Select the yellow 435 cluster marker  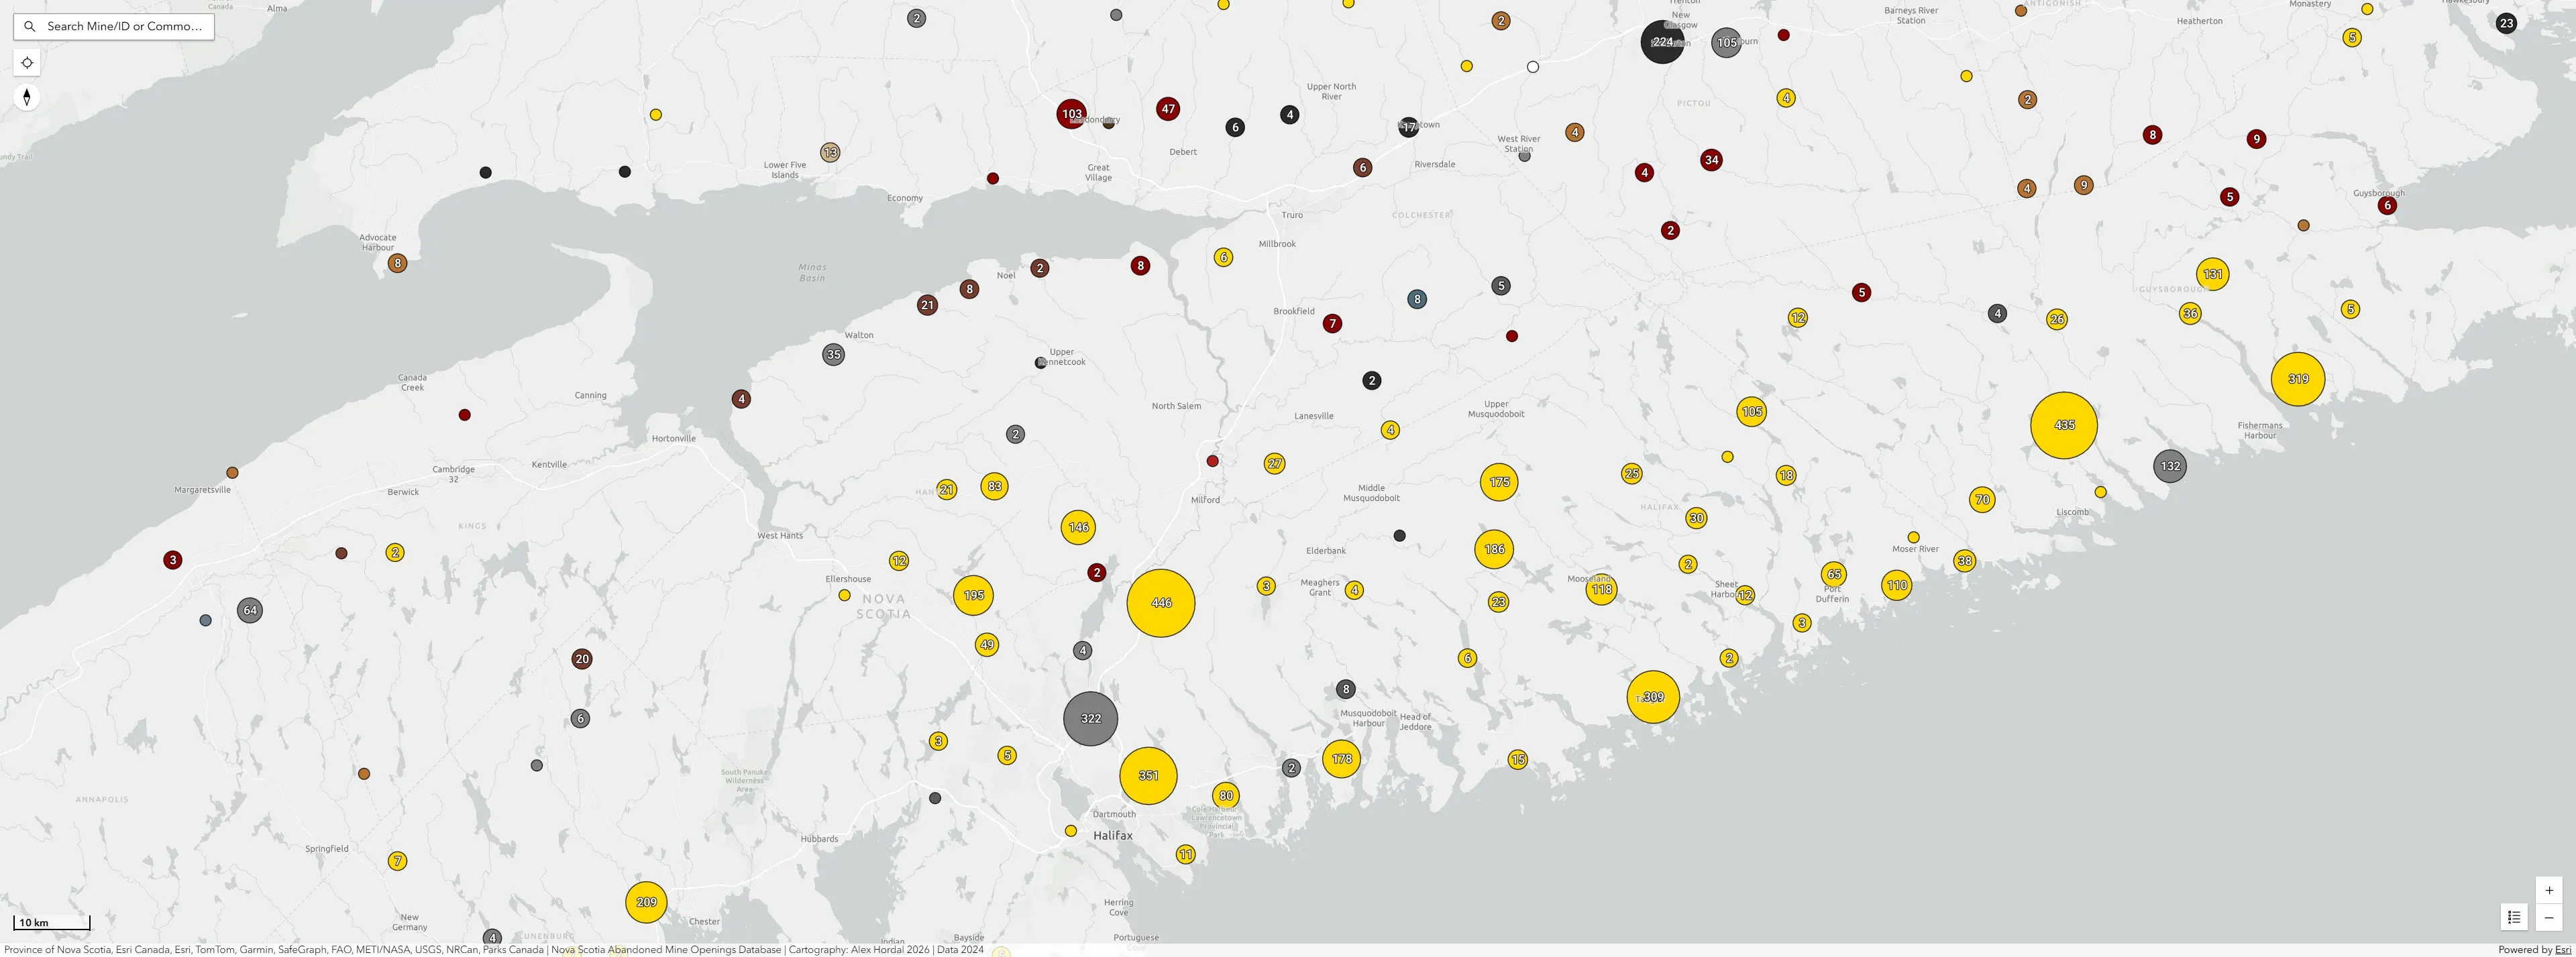point(2064,425)
